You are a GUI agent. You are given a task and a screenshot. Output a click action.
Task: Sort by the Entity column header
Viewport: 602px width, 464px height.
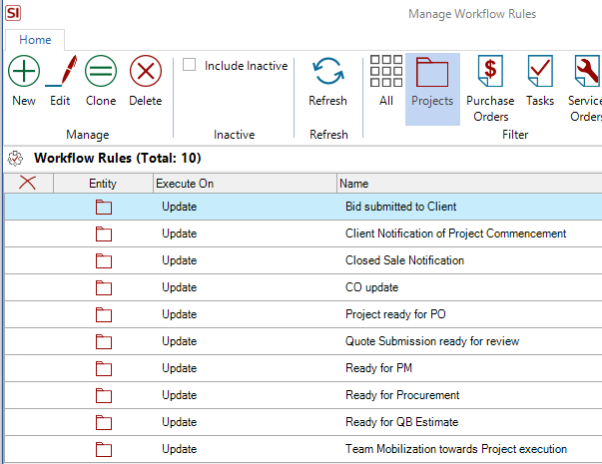pyautogui.click(x=102, y=184)
